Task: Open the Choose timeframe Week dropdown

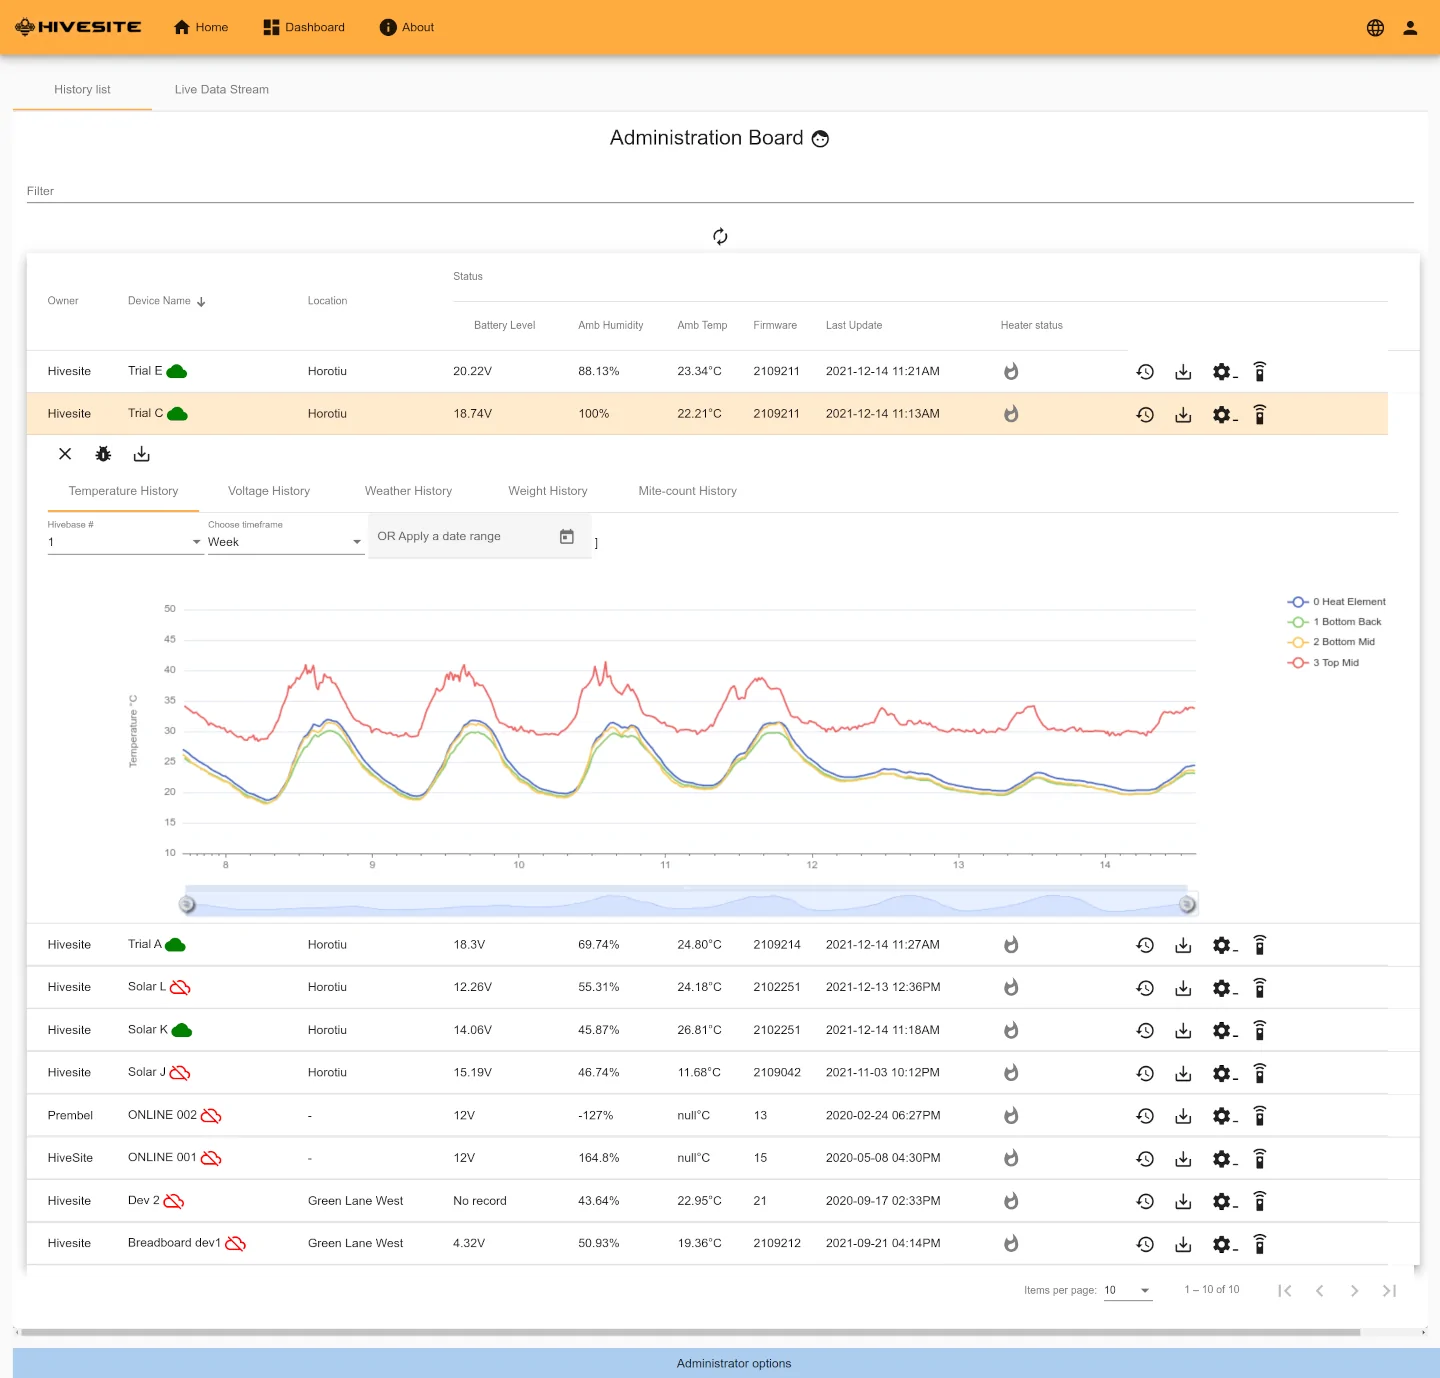Action: pyautogui.click(x=285, y=542)
